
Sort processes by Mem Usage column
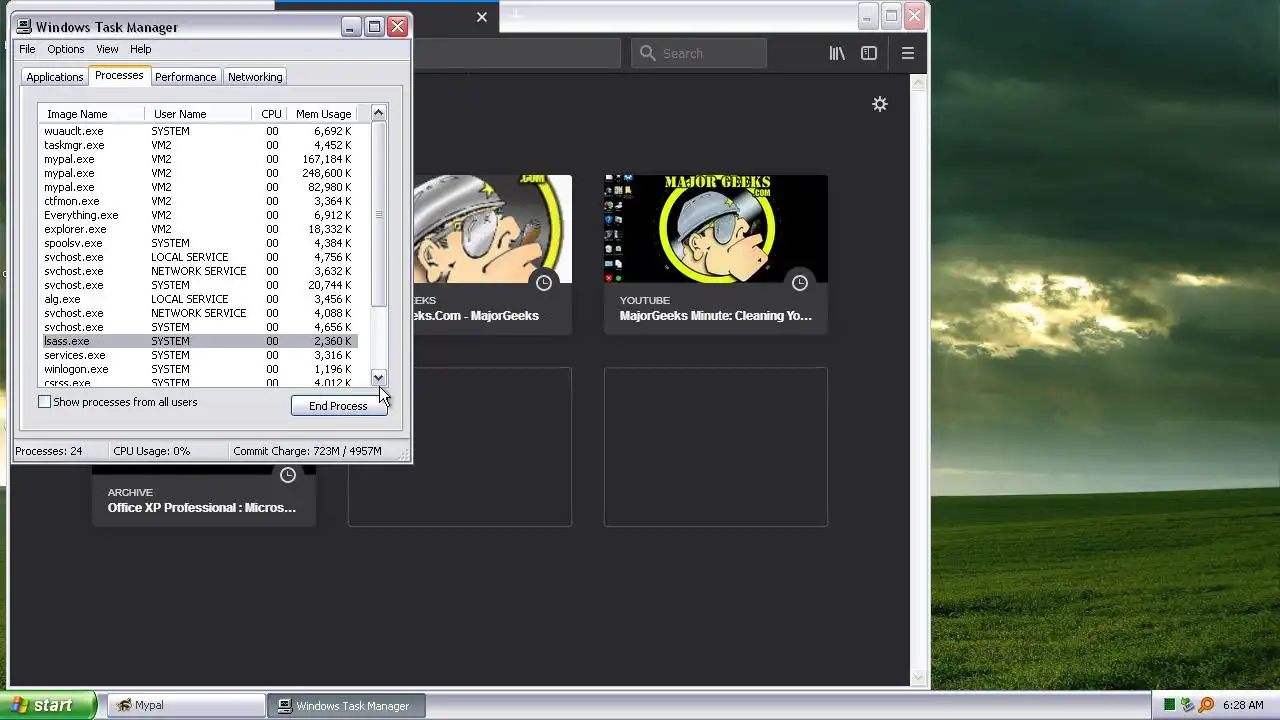[323, 114]
